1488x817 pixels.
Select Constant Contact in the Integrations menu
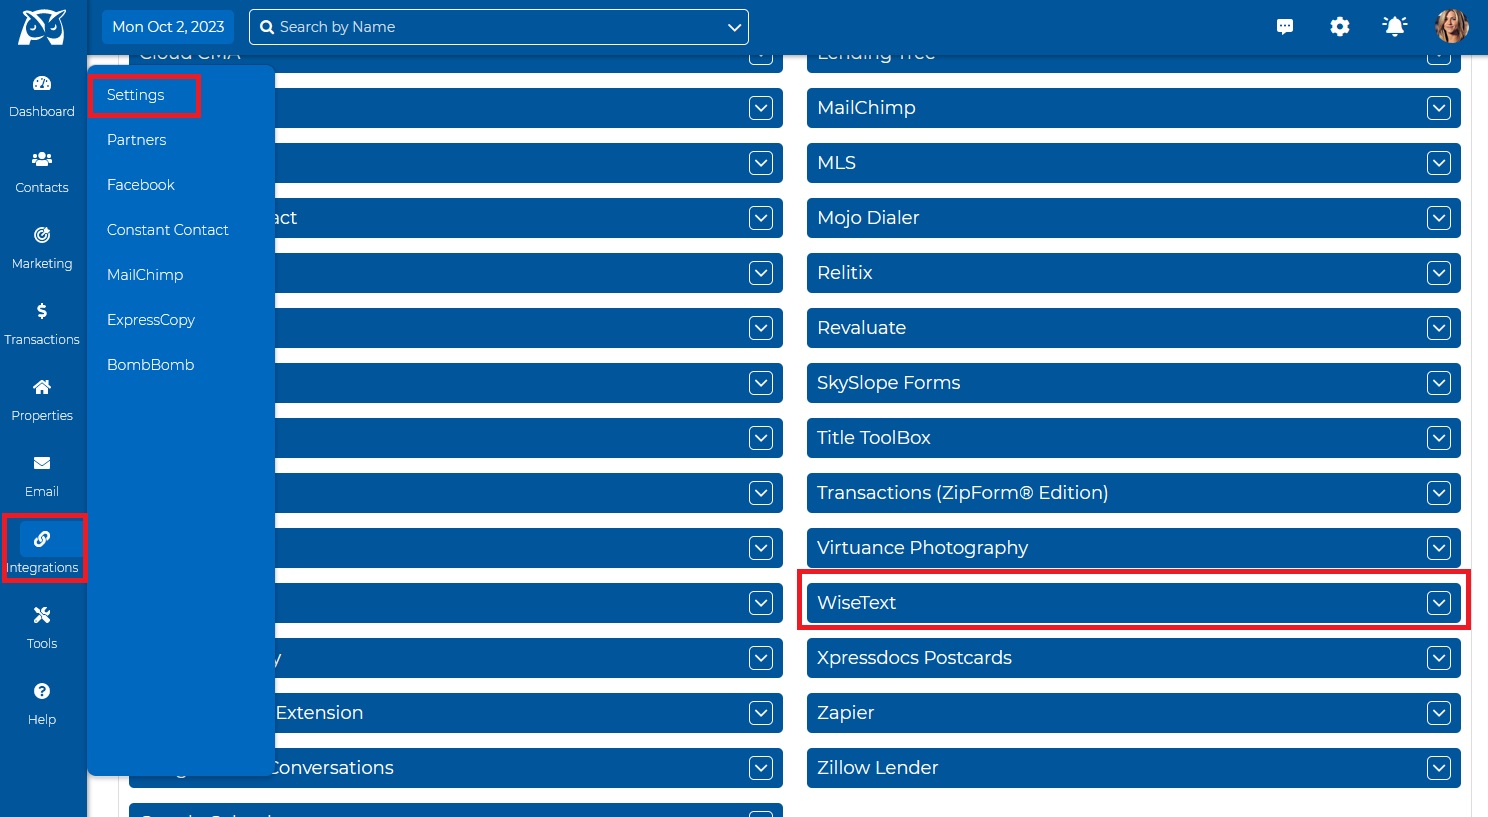coord(168,230)
